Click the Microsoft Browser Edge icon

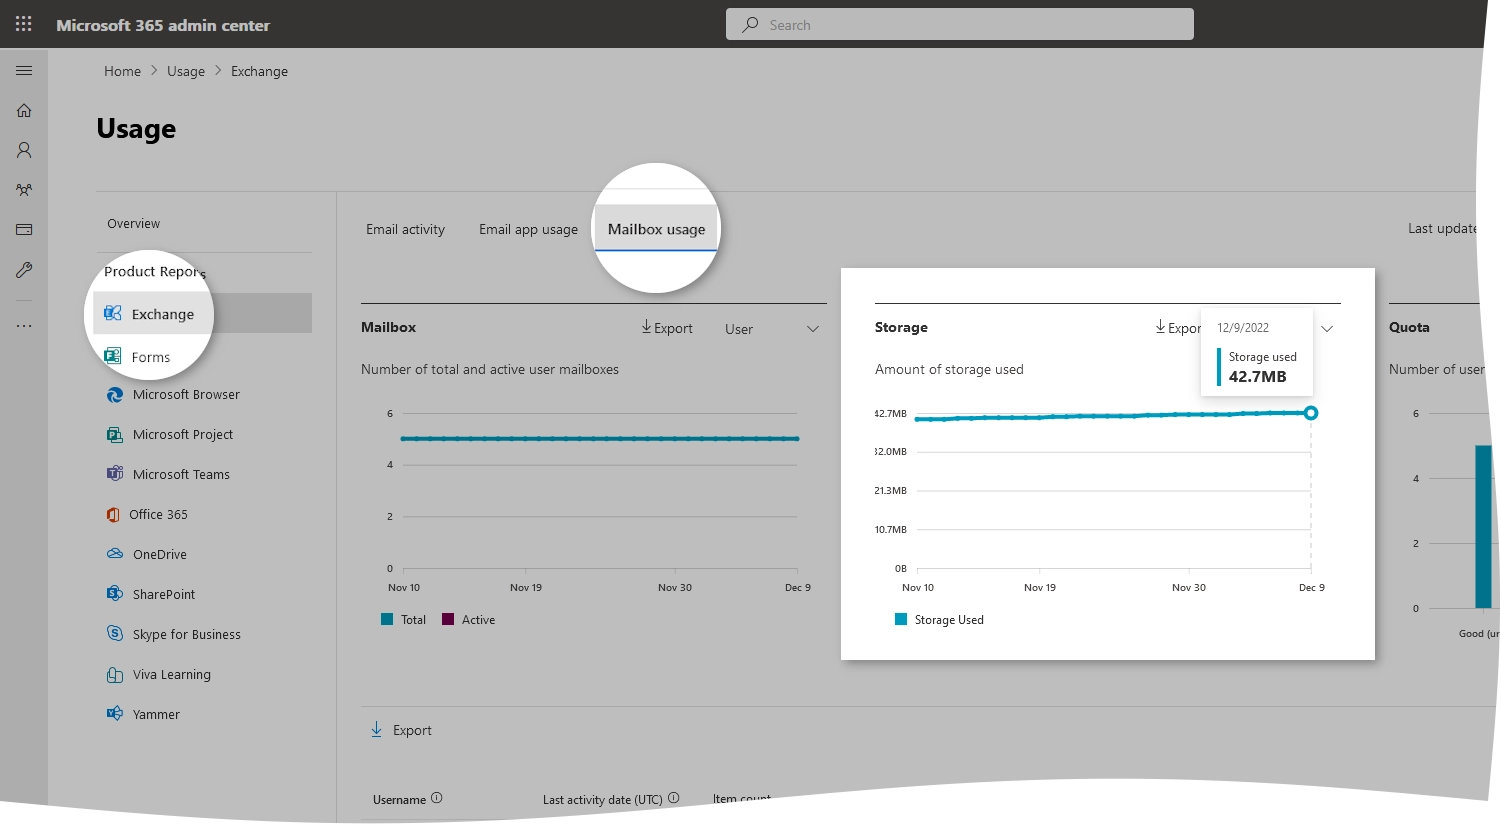point(115,395)
